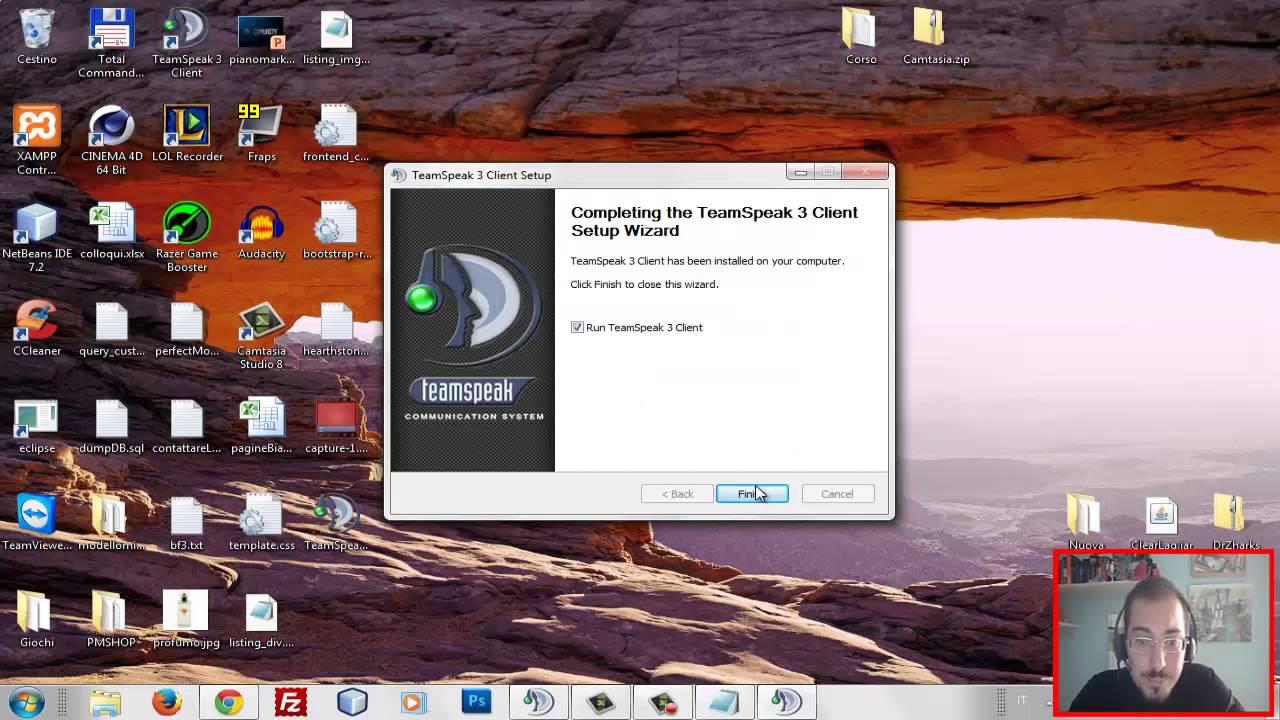Select the dumpDB.sql file icon
This screenshot has height=720, width=1280.
111,425
